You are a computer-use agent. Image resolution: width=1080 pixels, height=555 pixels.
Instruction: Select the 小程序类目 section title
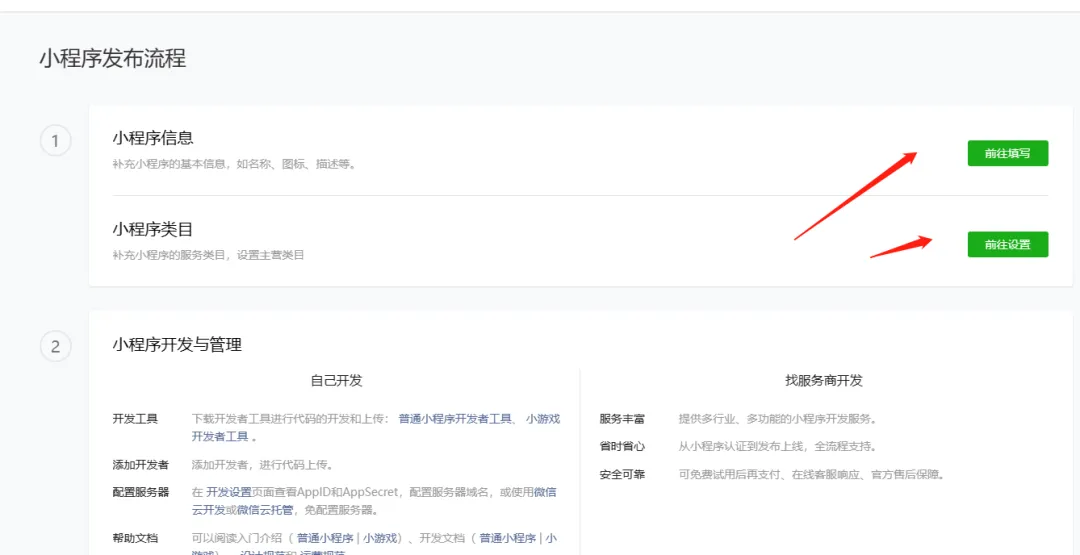pyautogui.click(x=153, y=229)
